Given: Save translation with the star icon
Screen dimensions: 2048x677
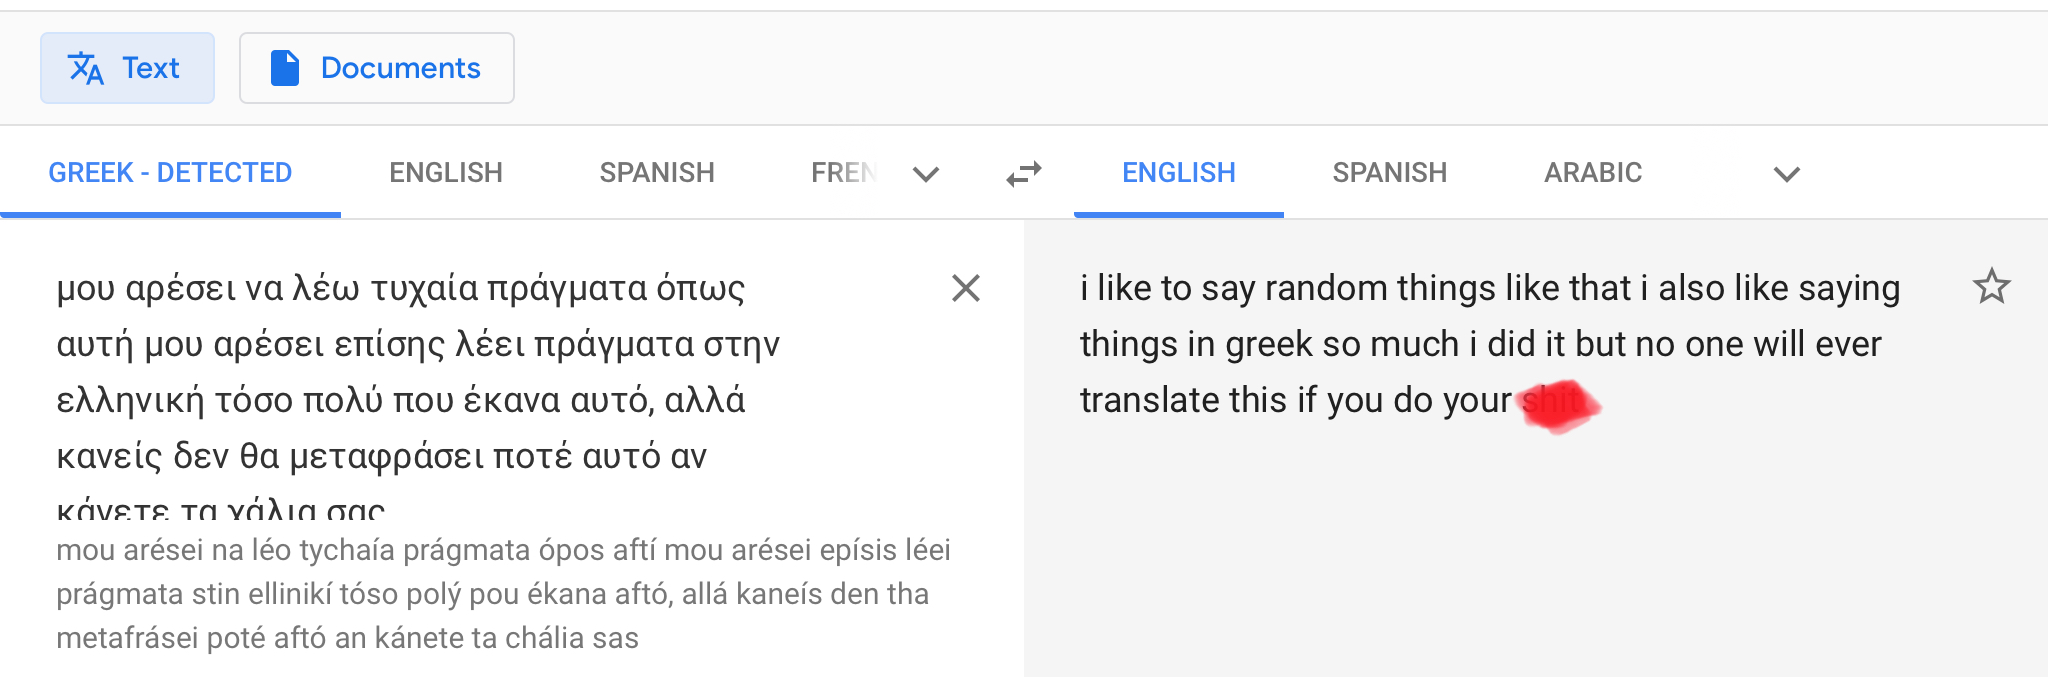Looking at the screenshot, I should pyautogui.click(x=1991, y=287).
